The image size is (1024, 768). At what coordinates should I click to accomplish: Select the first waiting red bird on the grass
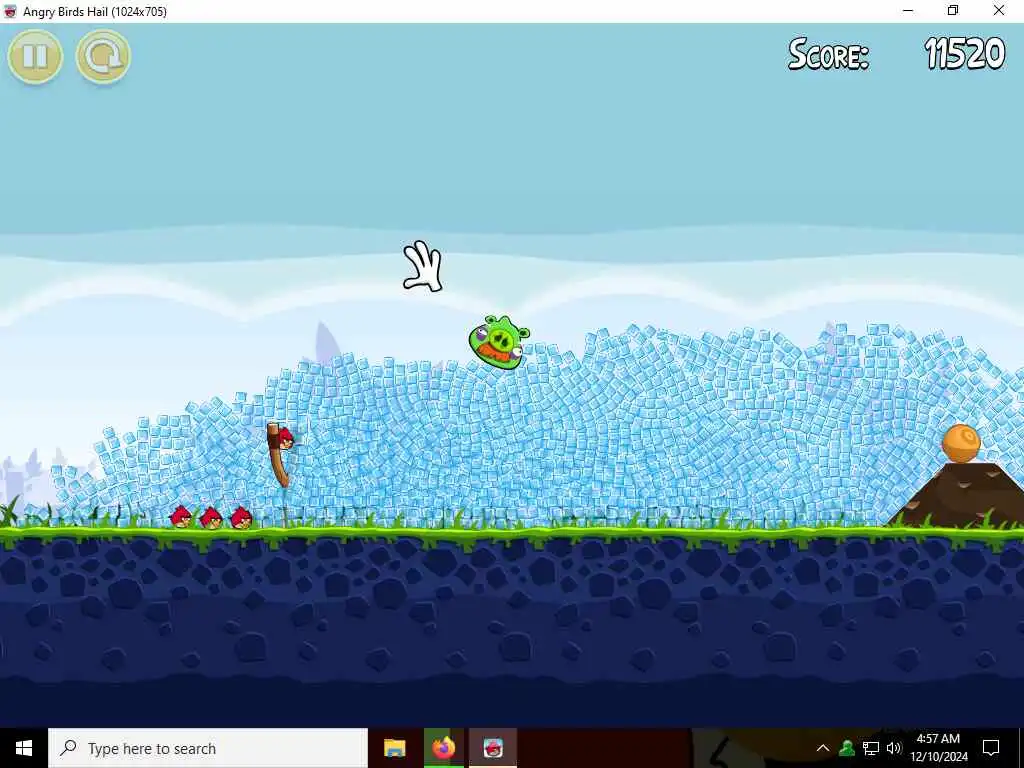(x=181, y=517)
